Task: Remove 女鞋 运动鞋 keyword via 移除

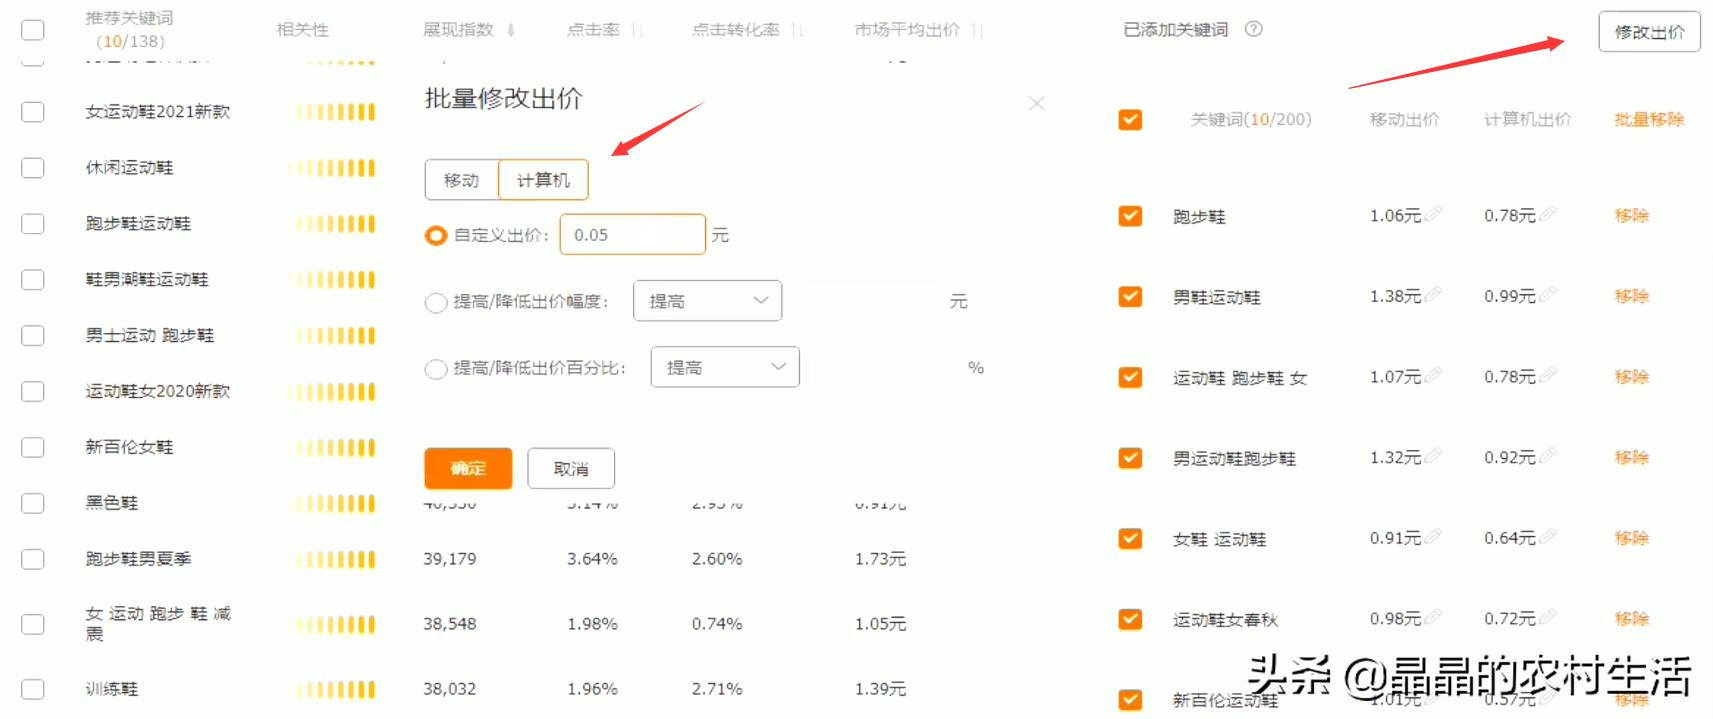Action: 1631,538
